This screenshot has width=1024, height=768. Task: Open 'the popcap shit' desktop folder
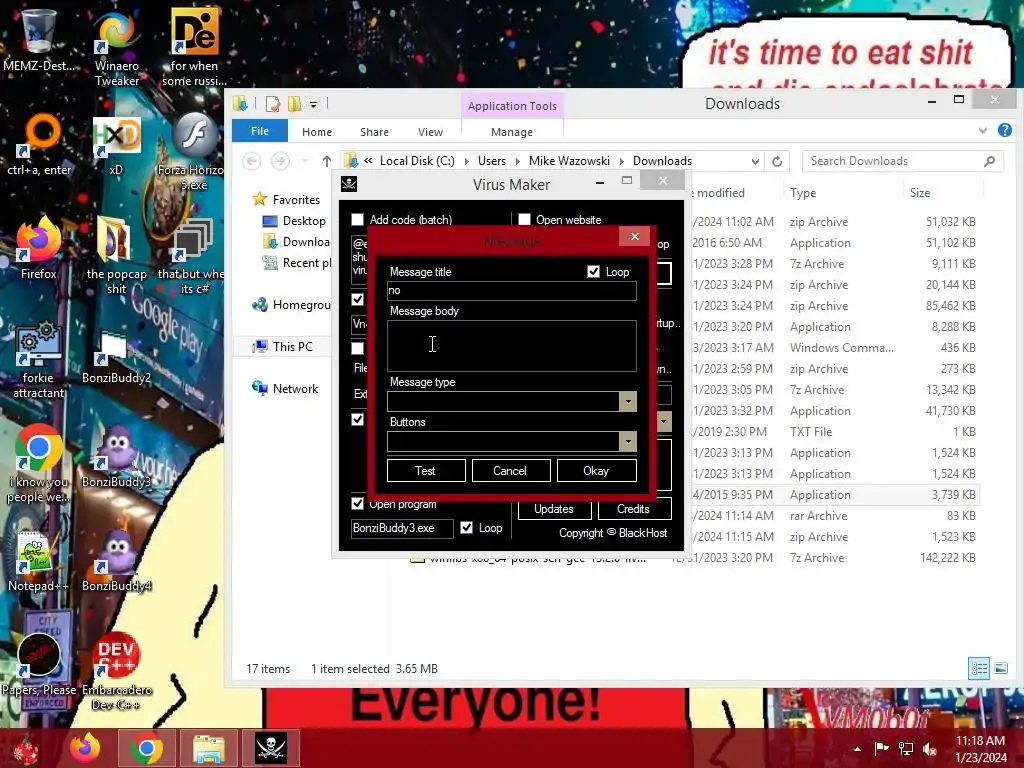[x=116, y=255]
